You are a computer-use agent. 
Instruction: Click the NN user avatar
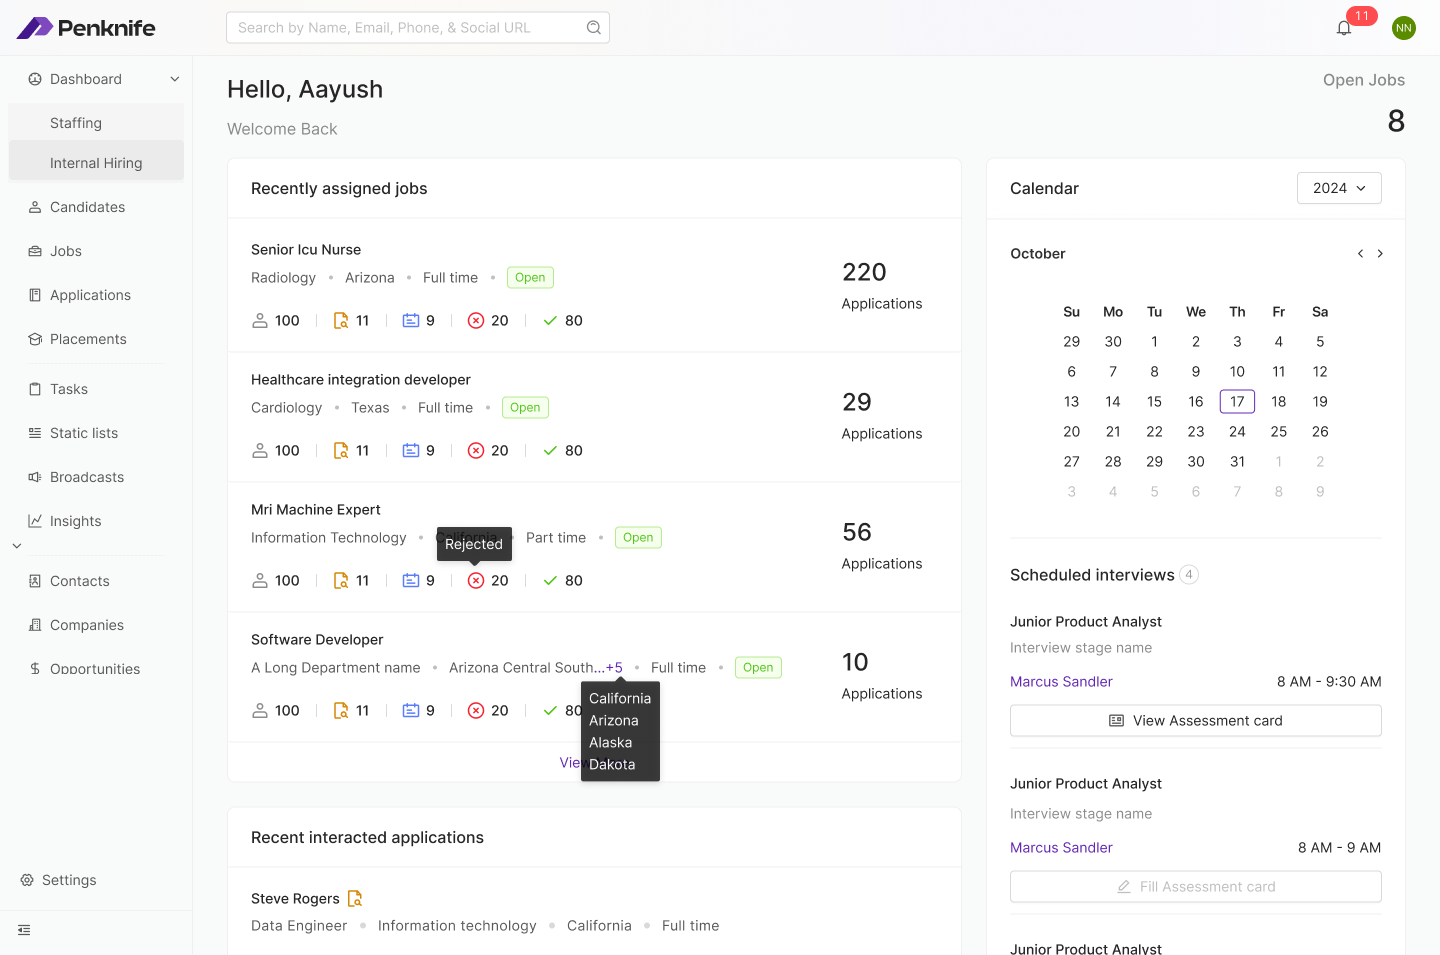[x=1404, y=28]
